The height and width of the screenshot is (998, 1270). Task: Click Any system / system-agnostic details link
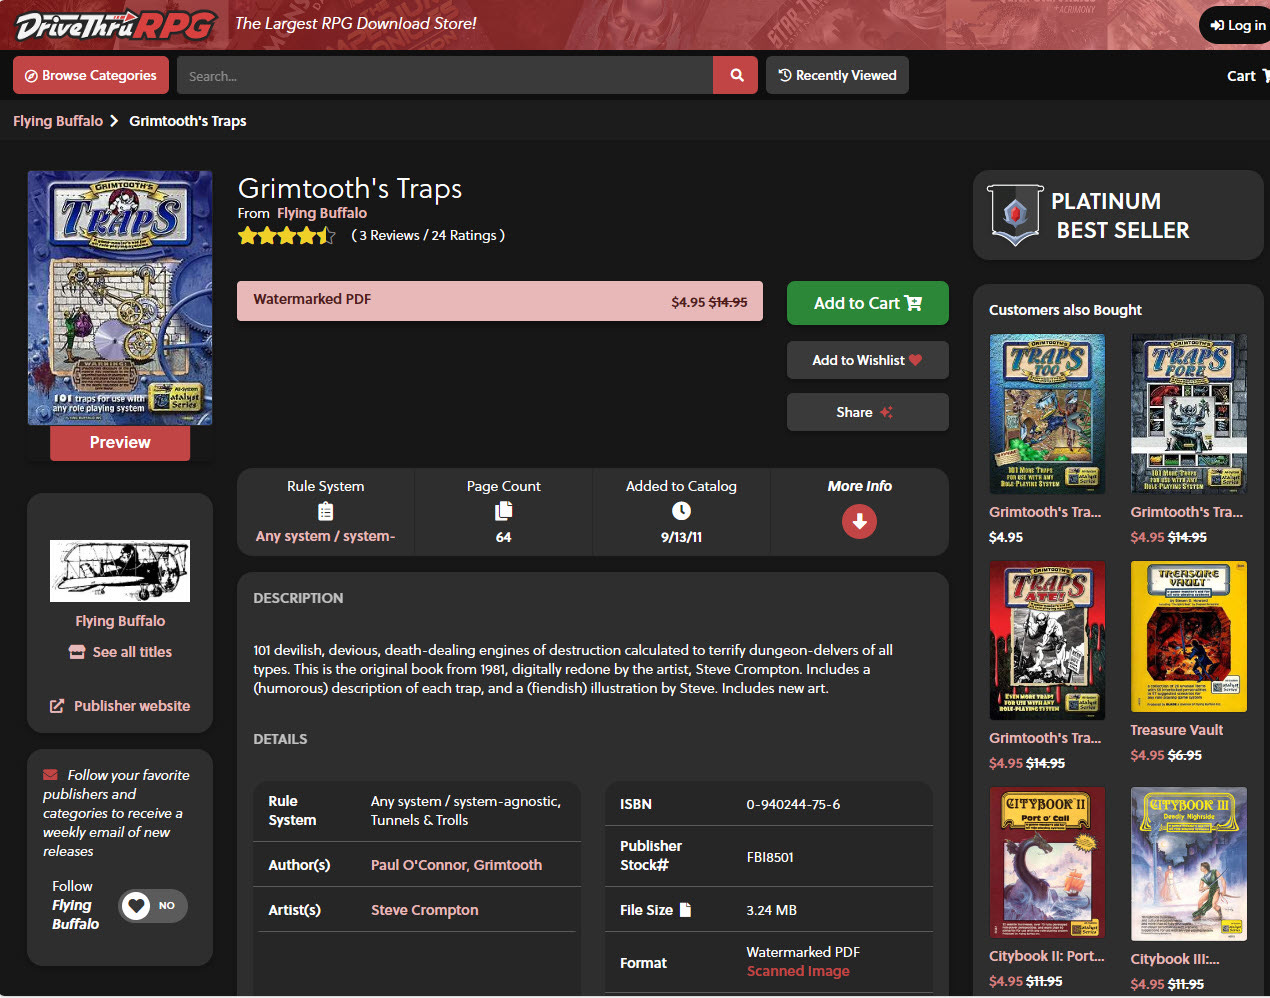coord(466,811)
